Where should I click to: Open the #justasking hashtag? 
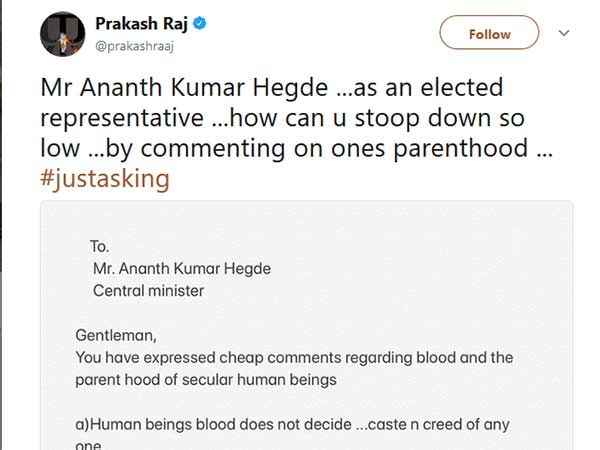[104, 179]
